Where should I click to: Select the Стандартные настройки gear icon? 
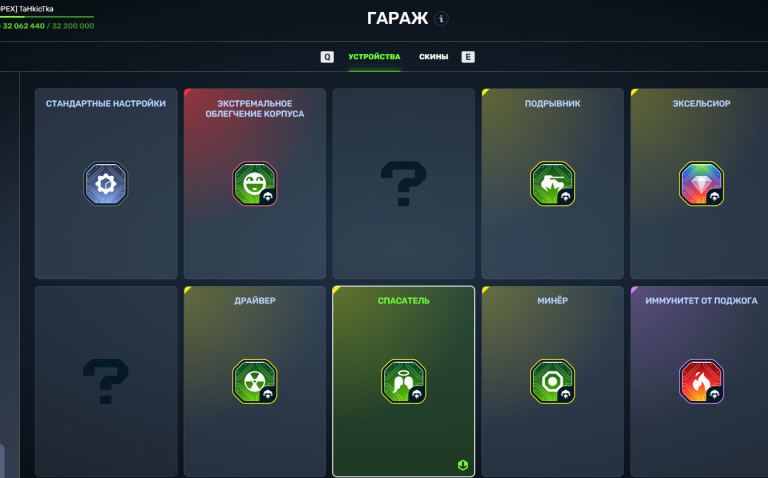pos(106,184)
